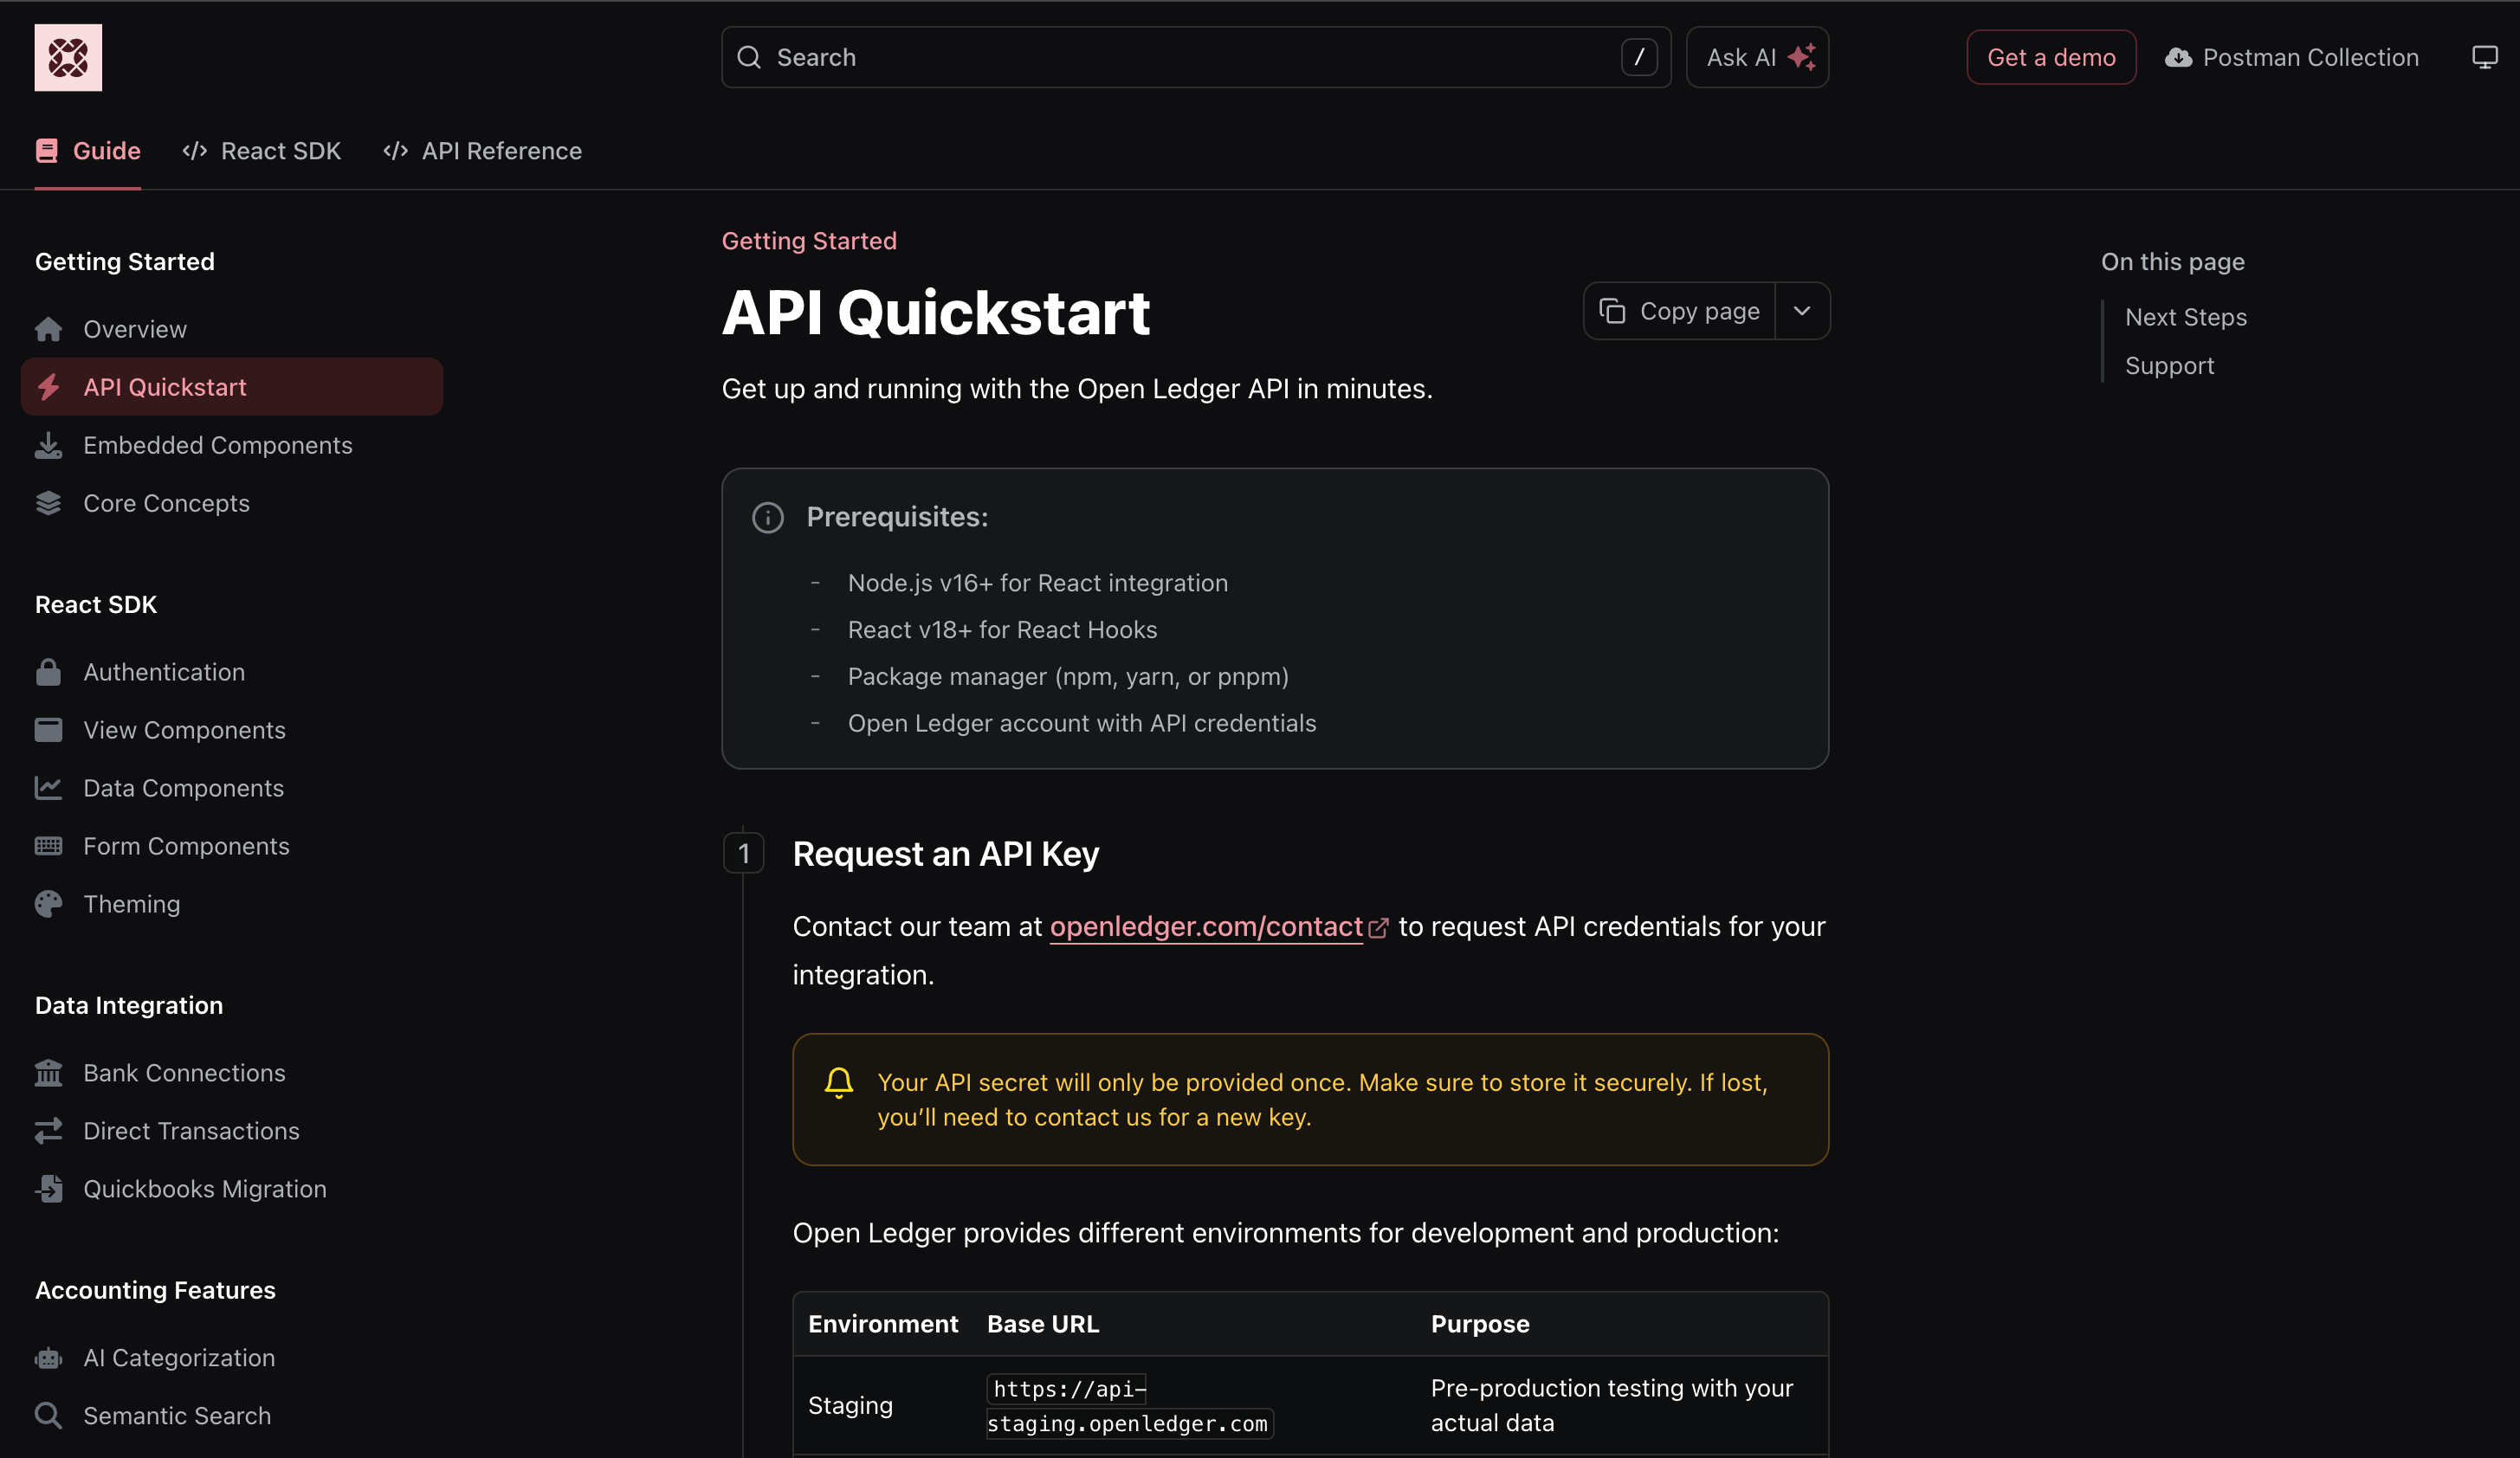Image resolution: width=2520 pixels, height=1458 pixels.
Task: Click the Postman Collection cloud icon
Action: [x=2178, y=58]
